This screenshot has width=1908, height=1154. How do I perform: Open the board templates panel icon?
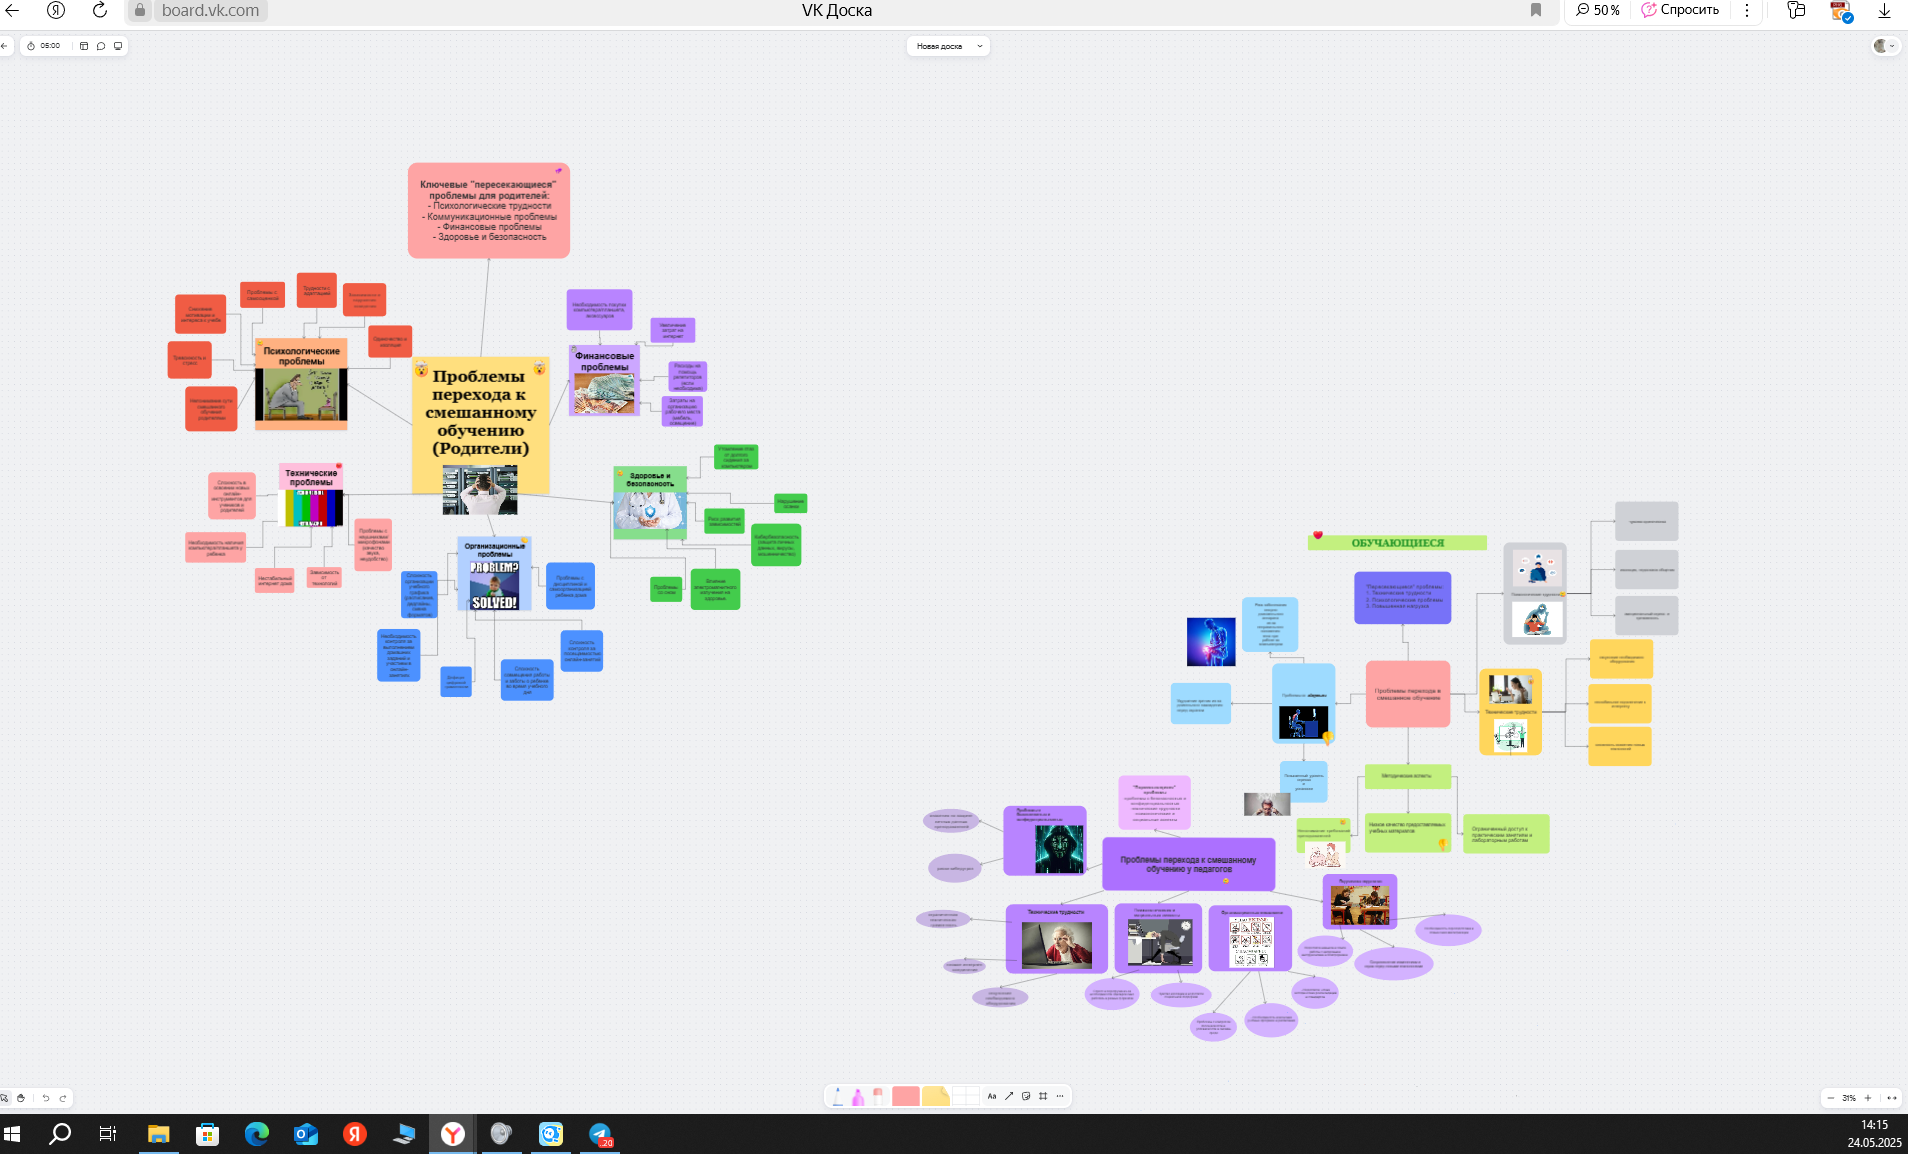point(84,46)
